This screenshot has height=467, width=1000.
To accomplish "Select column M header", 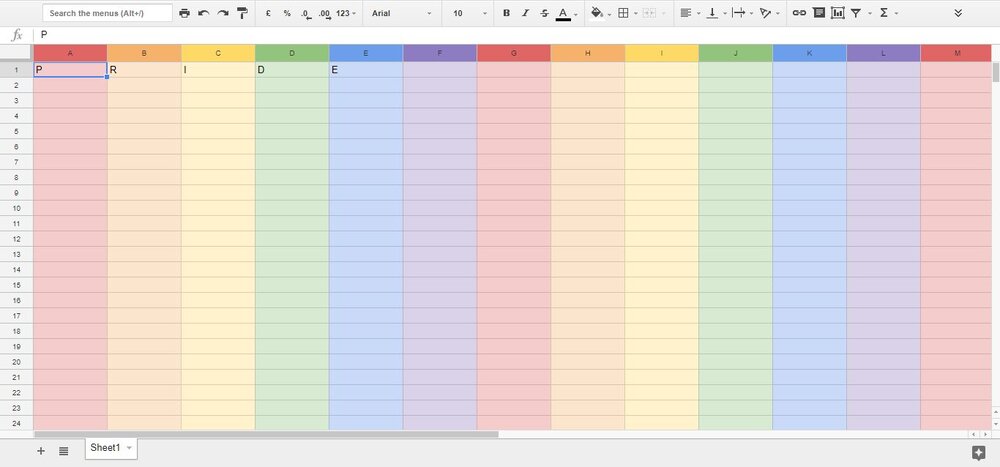I will pos(957,53).
